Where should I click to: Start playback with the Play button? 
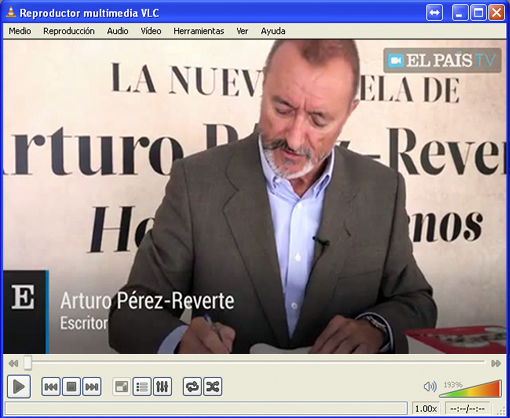19,387
